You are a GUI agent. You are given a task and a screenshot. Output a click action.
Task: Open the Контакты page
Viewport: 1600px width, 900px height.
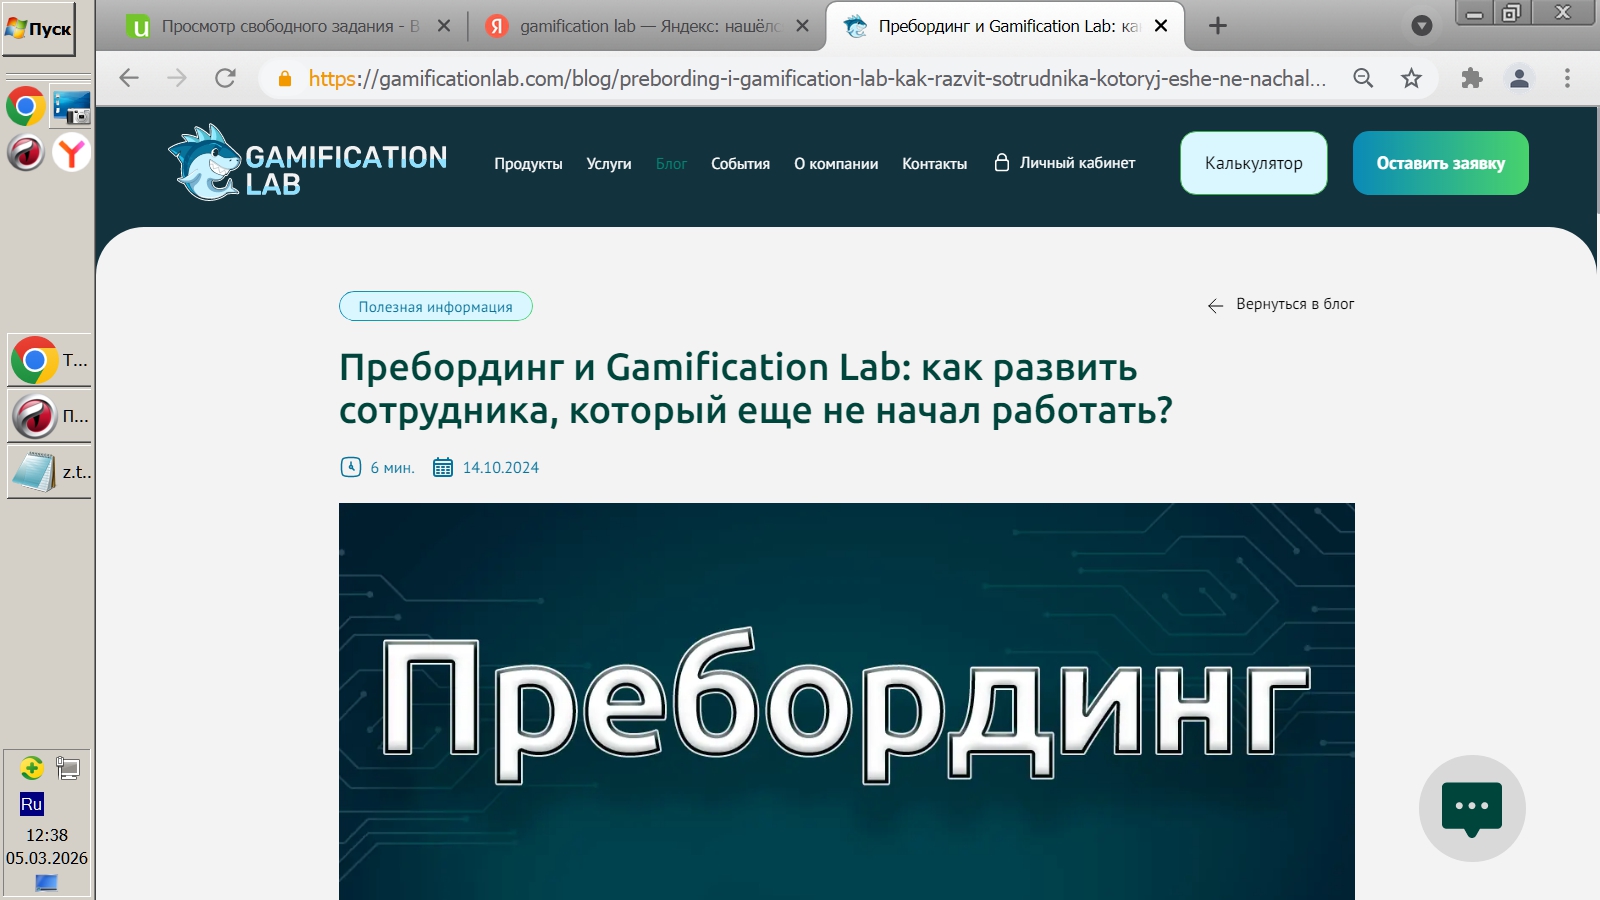click(934, 164)
